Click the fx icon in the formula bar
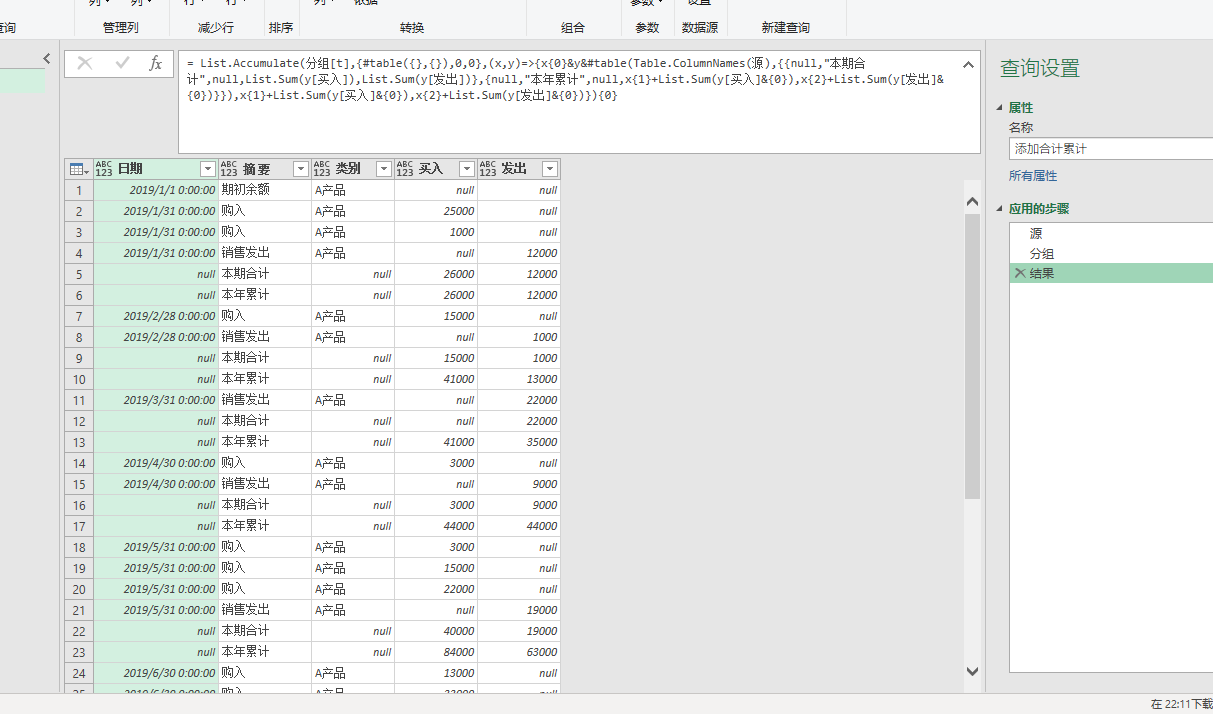 tap(155, 63)
